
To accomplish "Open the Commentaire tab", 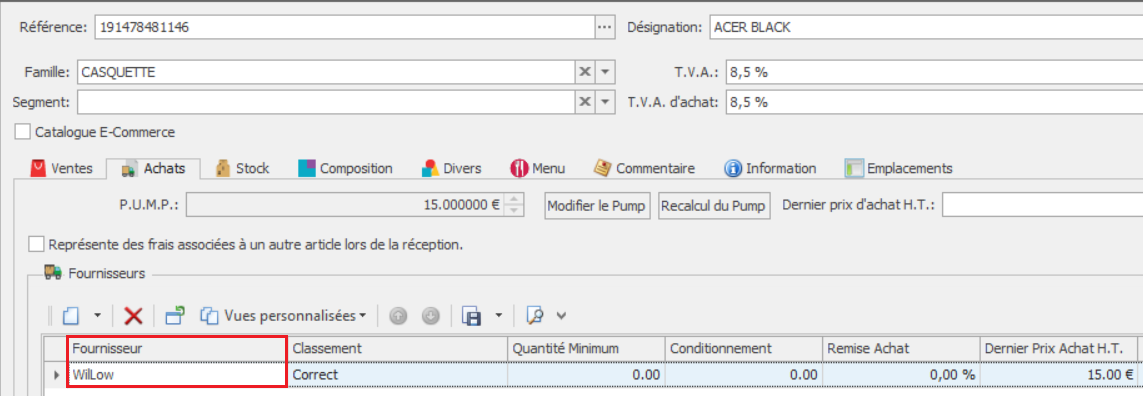I will [644, 168].
